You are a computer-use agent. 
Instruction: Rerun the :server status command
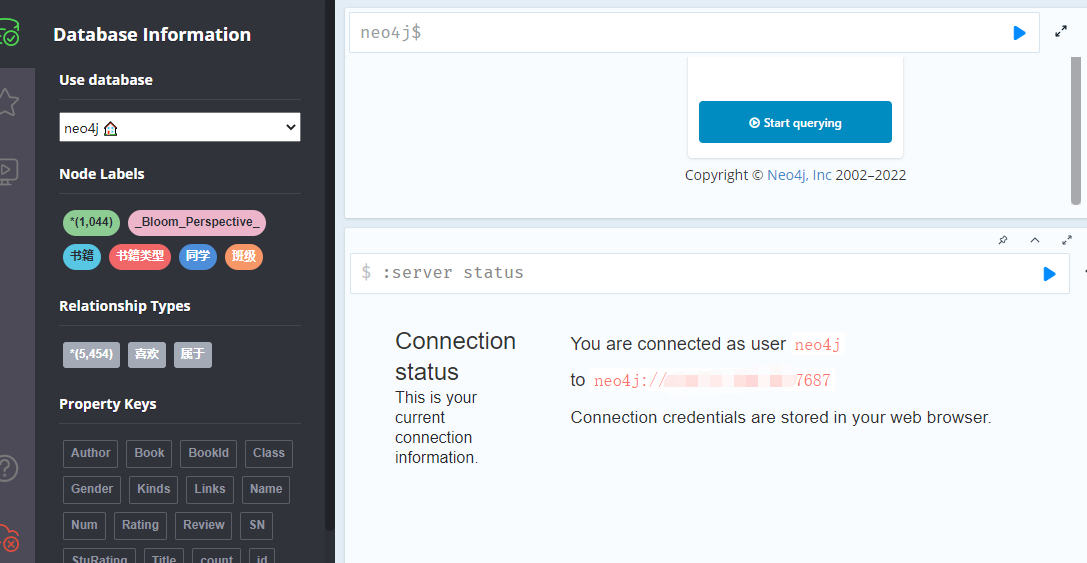(1050, 274)
